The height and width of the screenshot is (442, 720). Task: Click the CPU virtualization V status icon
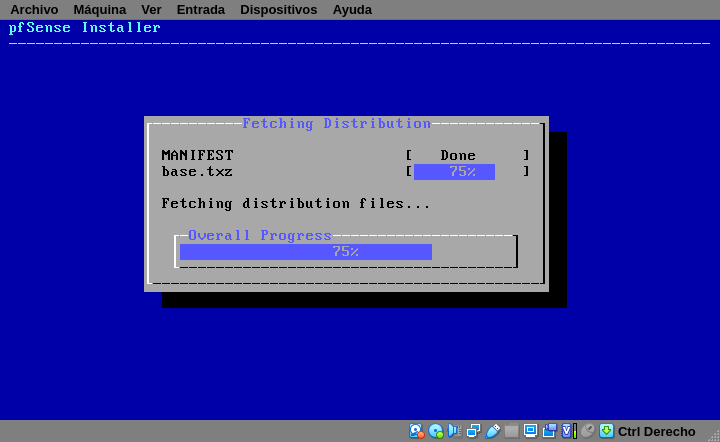coord(569,431)
